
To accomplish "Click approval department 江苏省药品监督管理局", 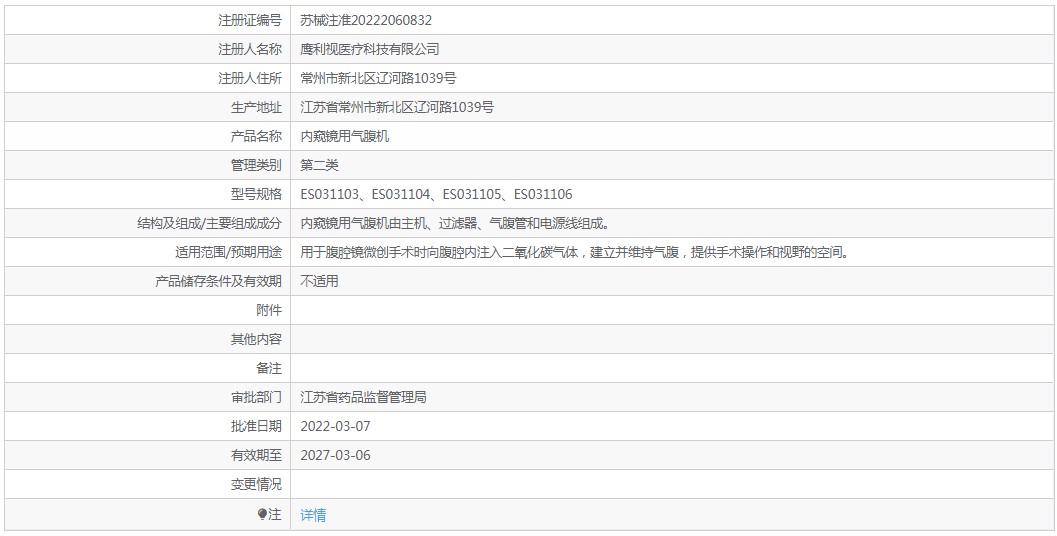I will point(363,397).
